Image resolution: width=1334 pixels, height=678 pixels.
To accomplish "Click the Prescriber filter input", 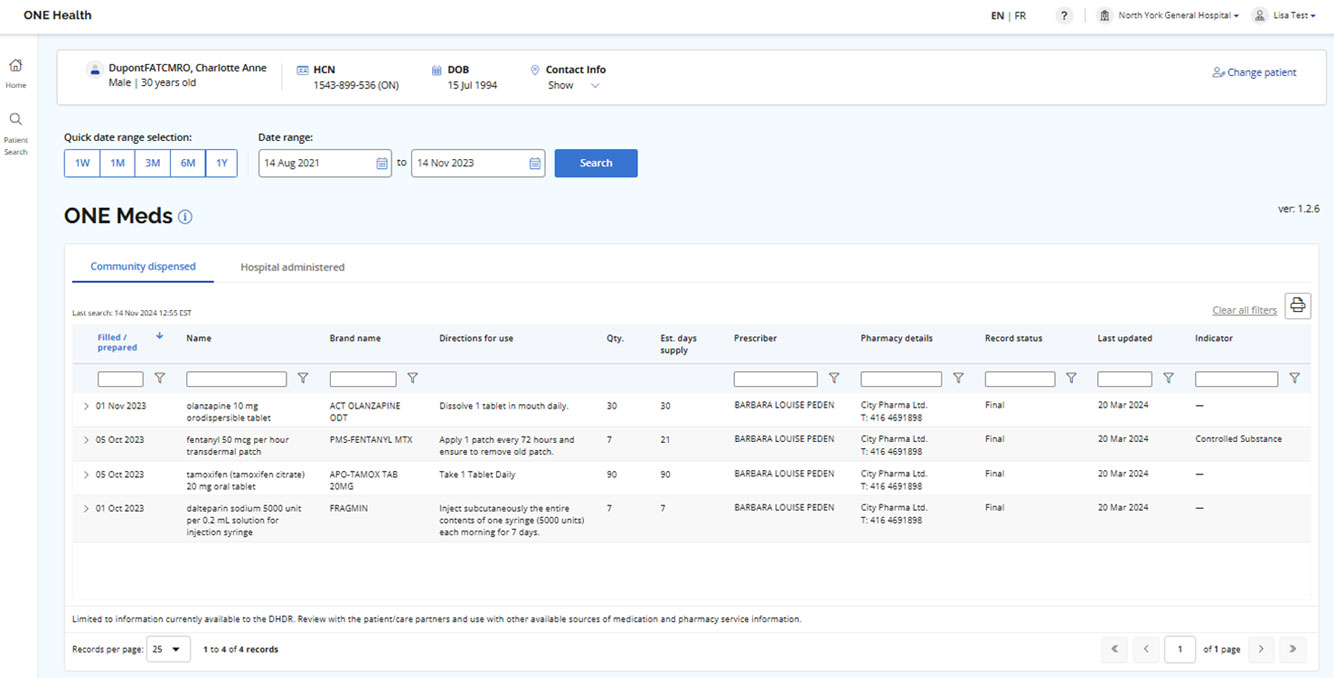I will [776, 379].
